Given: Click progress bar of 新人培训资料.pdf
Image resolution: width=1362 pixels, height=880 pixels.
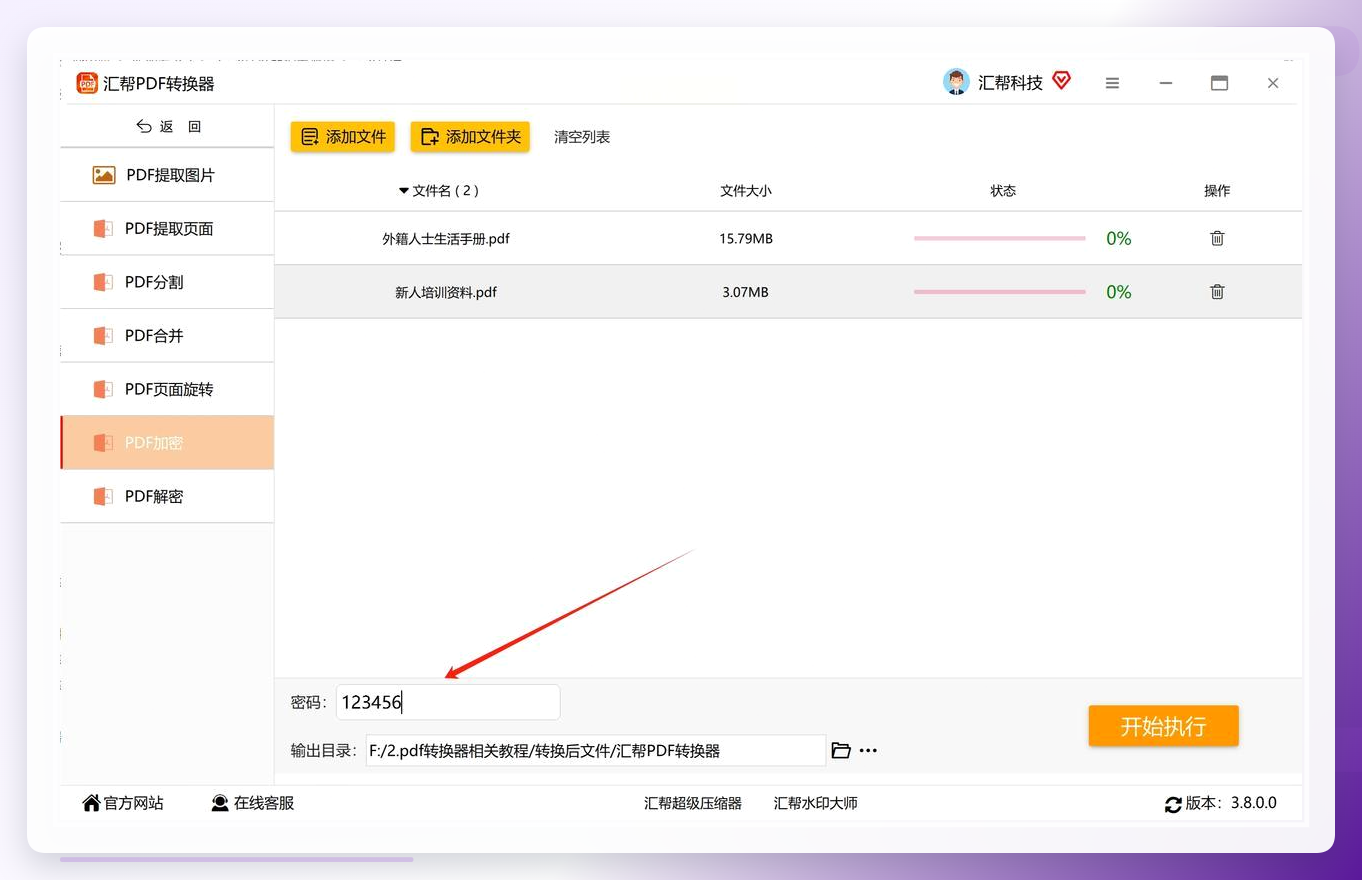Looking at the screenshot, I should [x=999, y=292].
